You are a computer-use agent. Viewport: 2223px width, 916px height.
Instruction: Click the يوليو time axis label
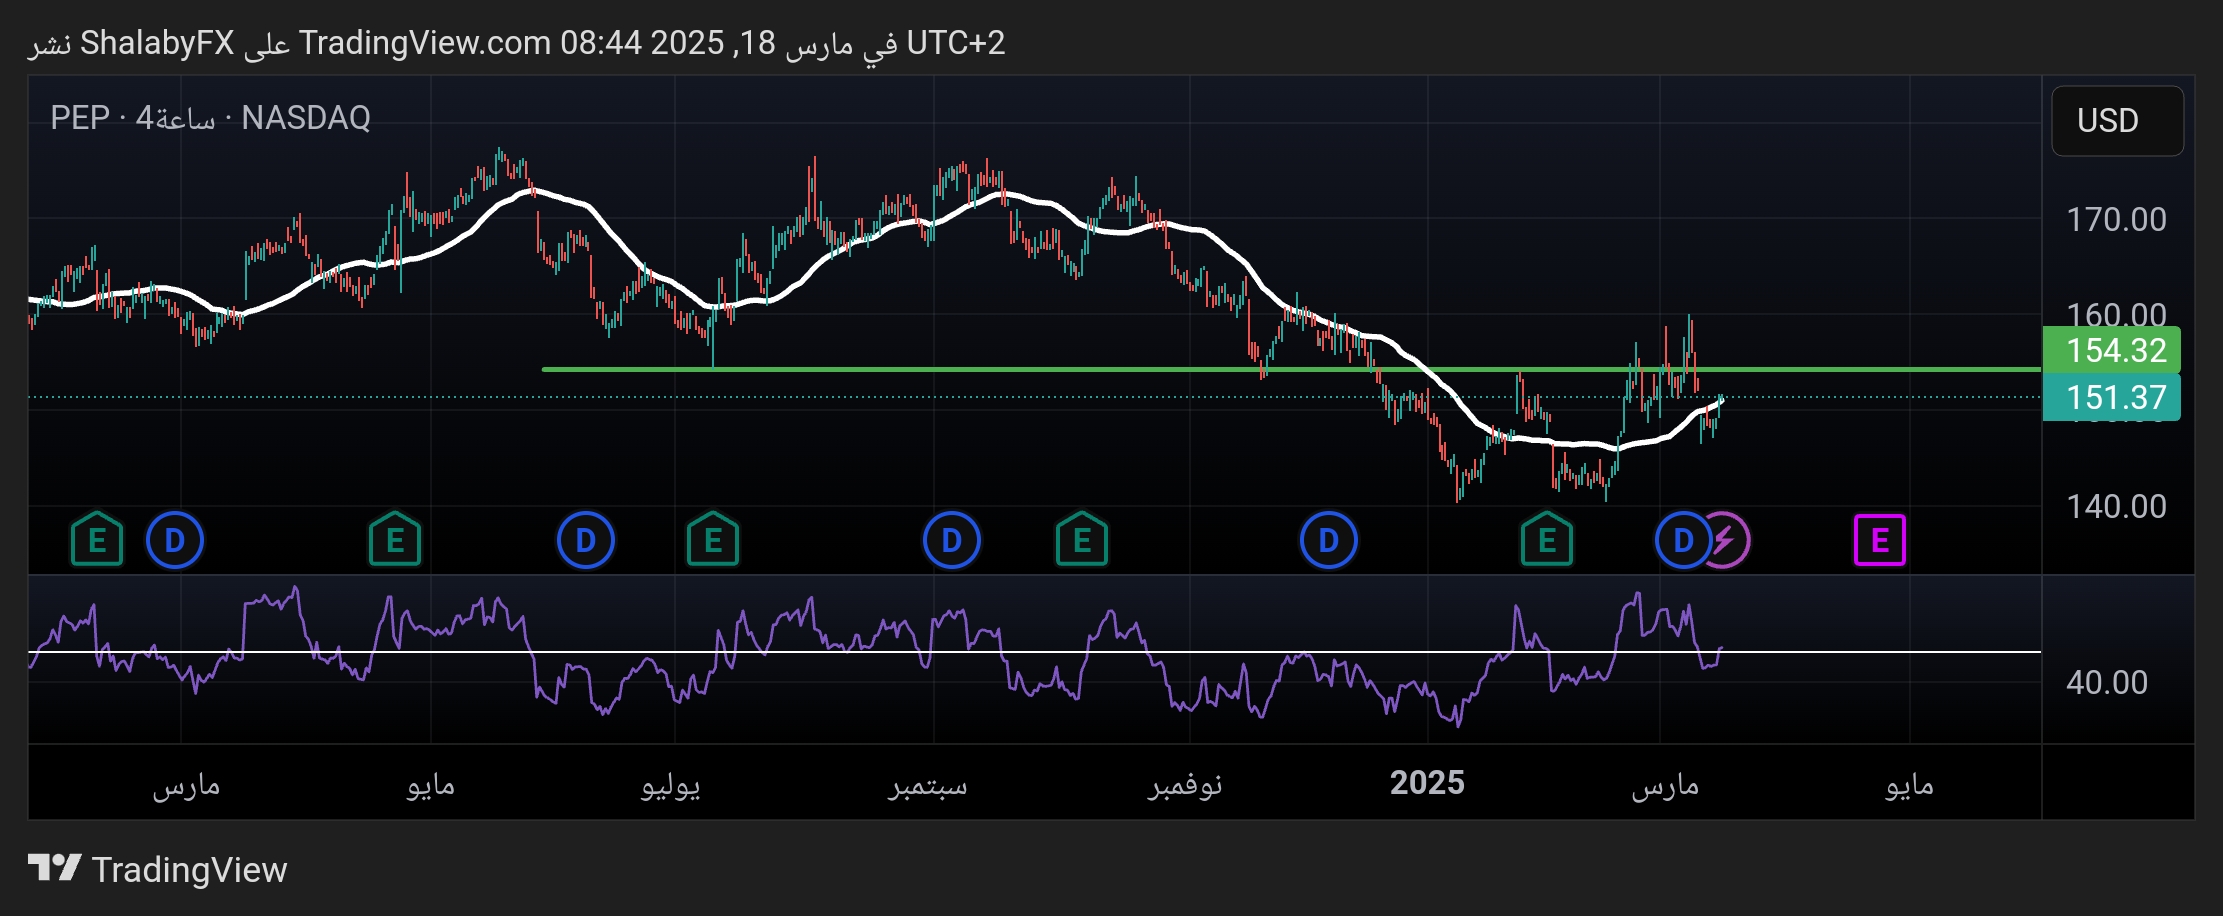coord(671,785)
